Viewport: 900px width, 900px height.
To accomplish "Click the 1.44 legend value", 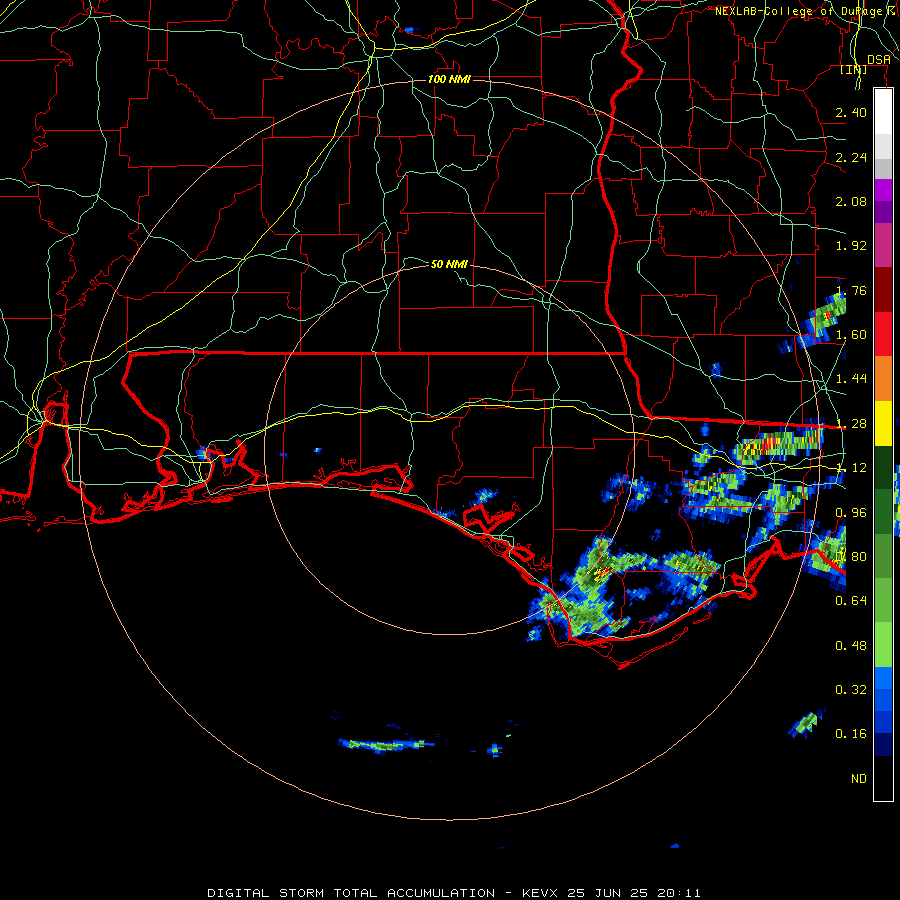I will [x=851, y=379].
